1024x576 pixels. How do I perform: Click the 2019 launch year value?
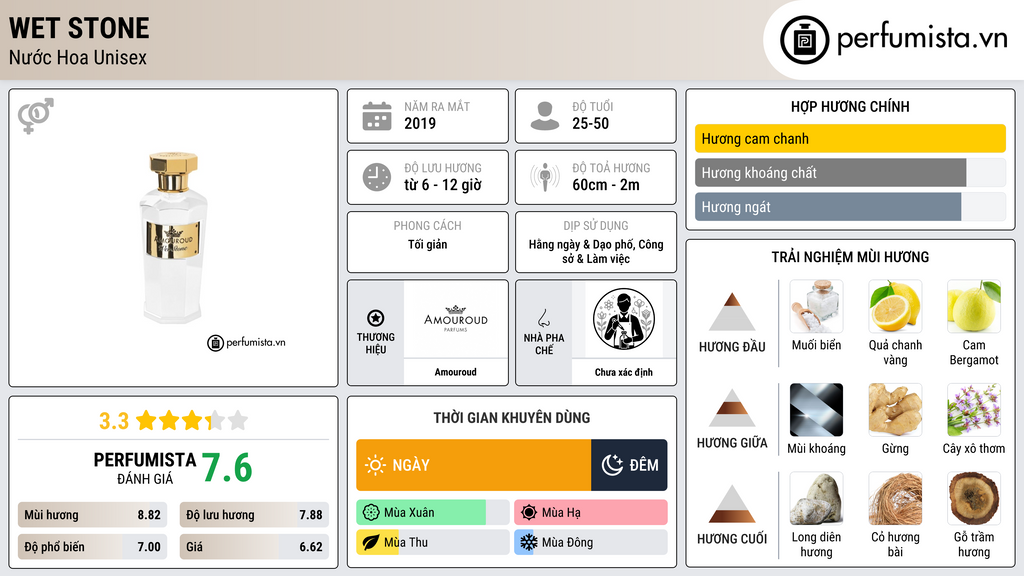(x=420, y=123)
